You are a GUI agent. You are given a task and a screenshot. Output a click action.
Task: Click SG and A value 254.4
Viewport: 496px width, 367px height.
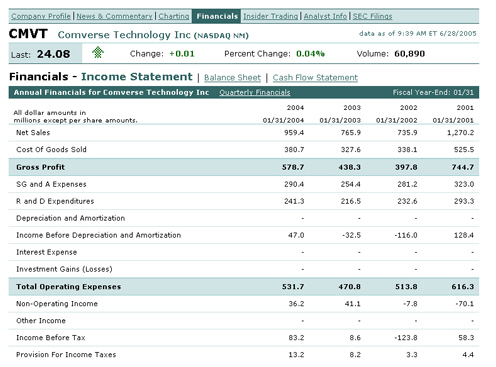[351, 184]
